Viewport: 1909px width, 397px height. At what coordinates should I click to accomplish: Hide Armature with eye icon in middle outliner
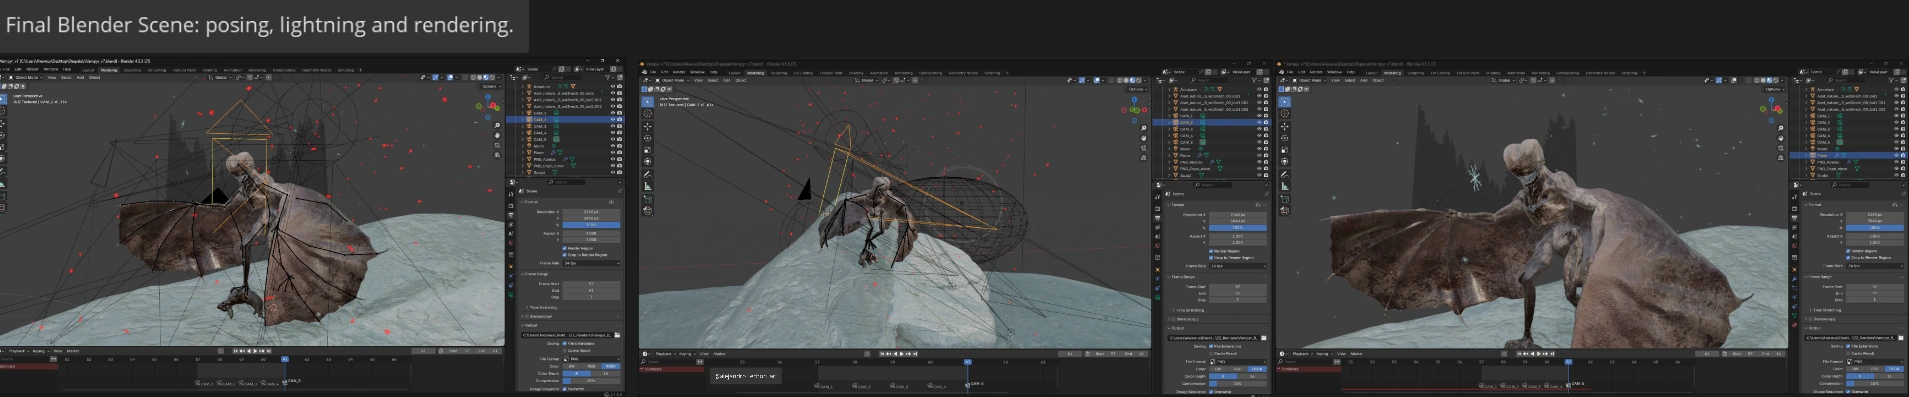[1259, 90]
